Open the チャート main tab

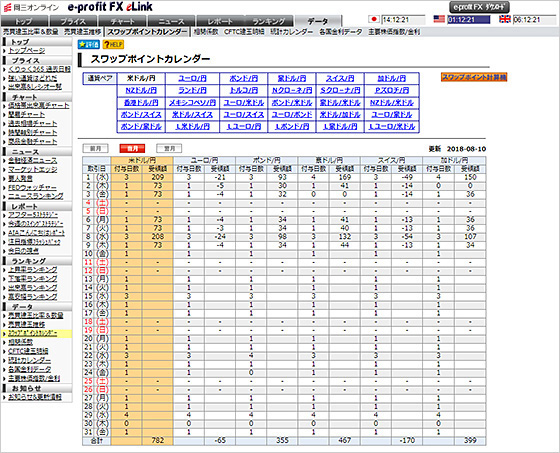[x=122, y=21]
